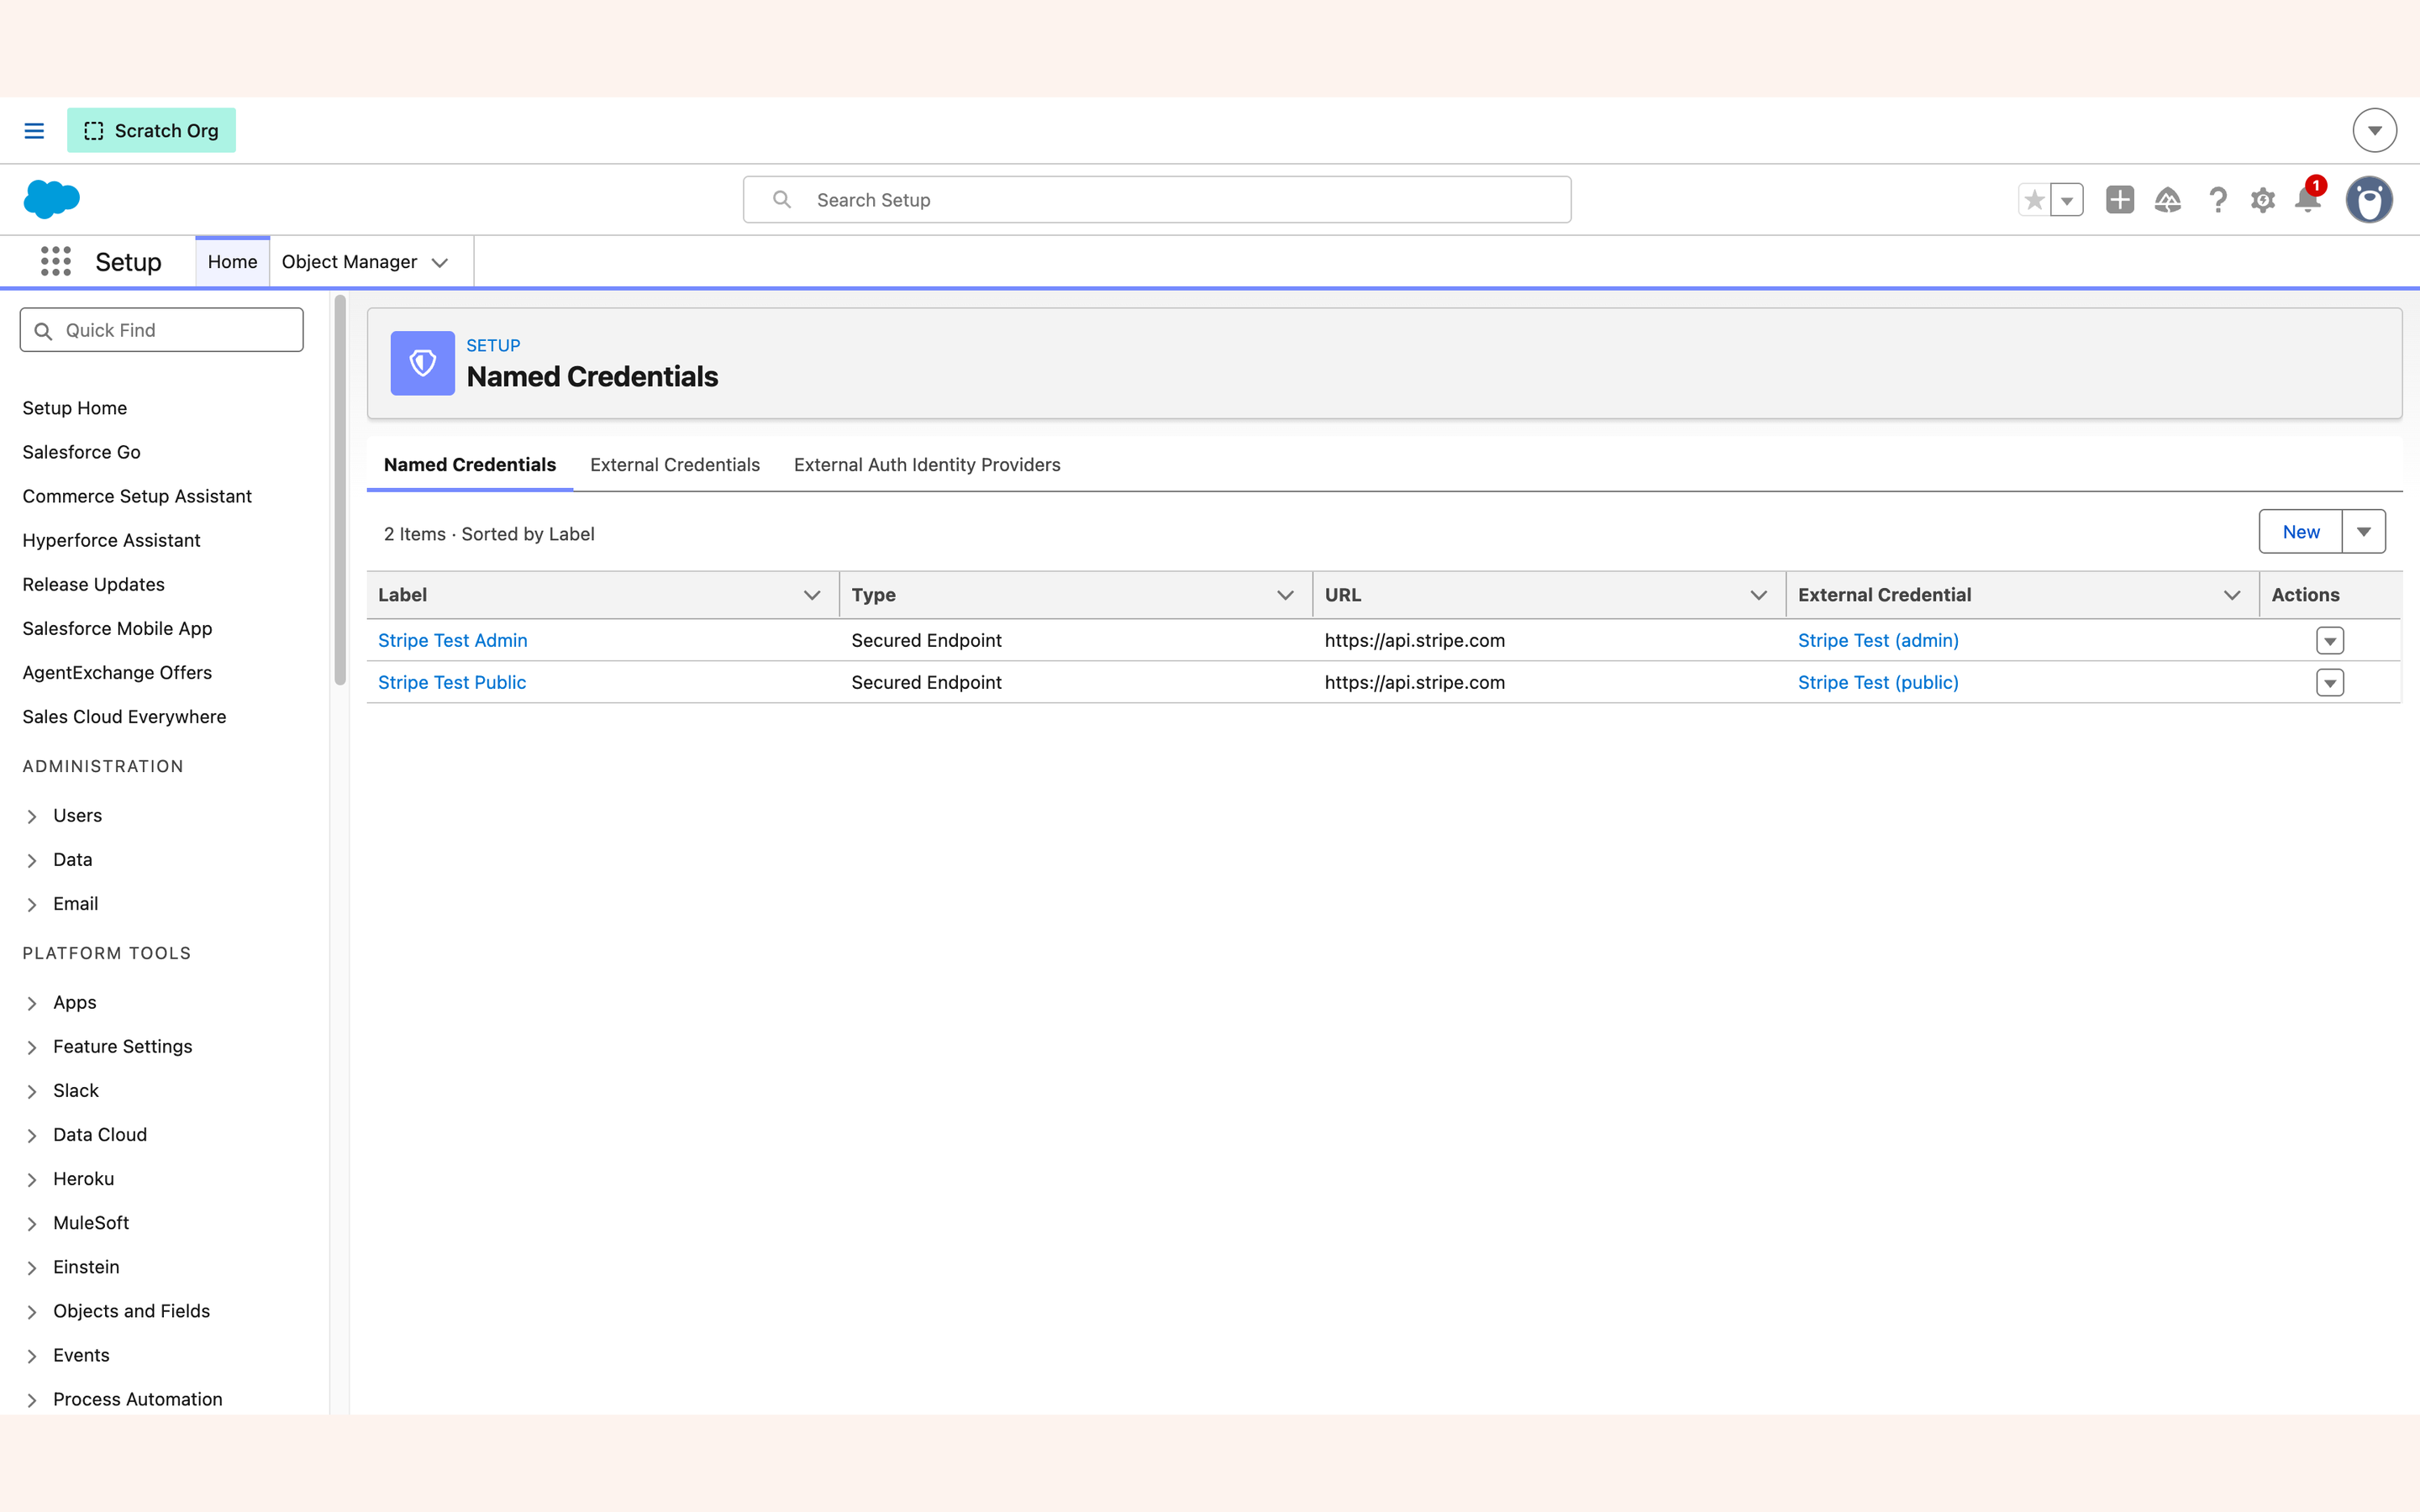This screenshot has height=1512, width=2420.
Task: Open the Stripe Test Public link
Action: tap(452, 682)
